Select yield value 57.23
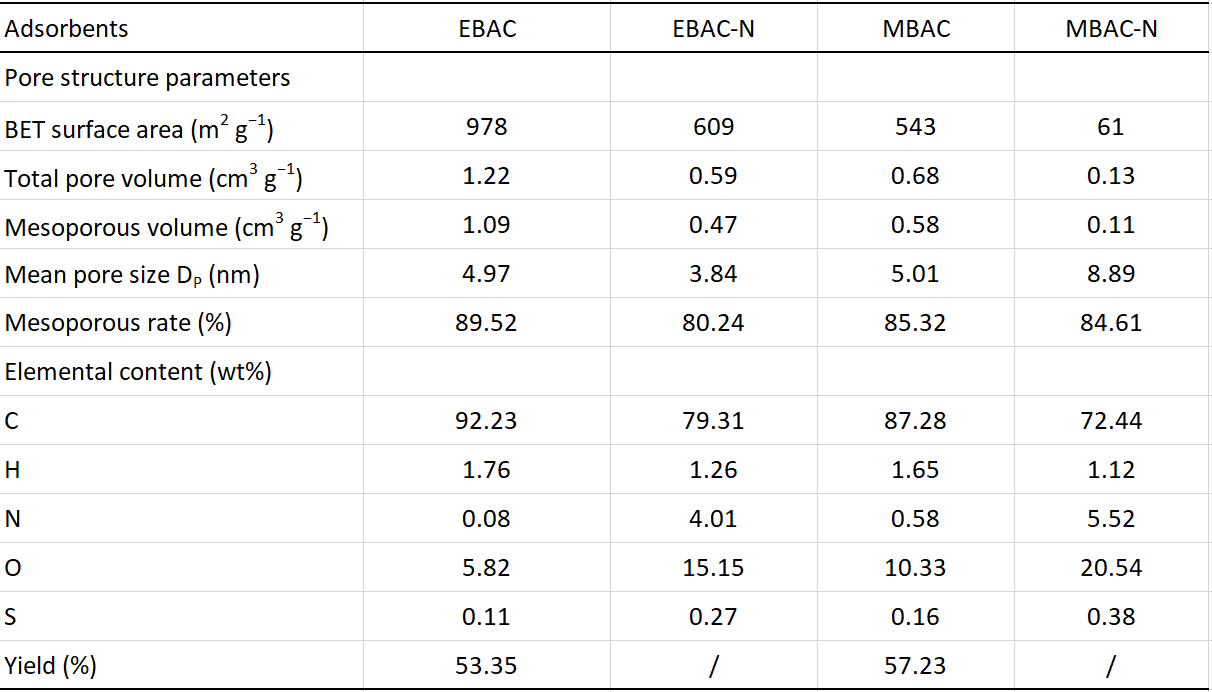Viewport: 1212px width, 692px height. tap(916, 666)
